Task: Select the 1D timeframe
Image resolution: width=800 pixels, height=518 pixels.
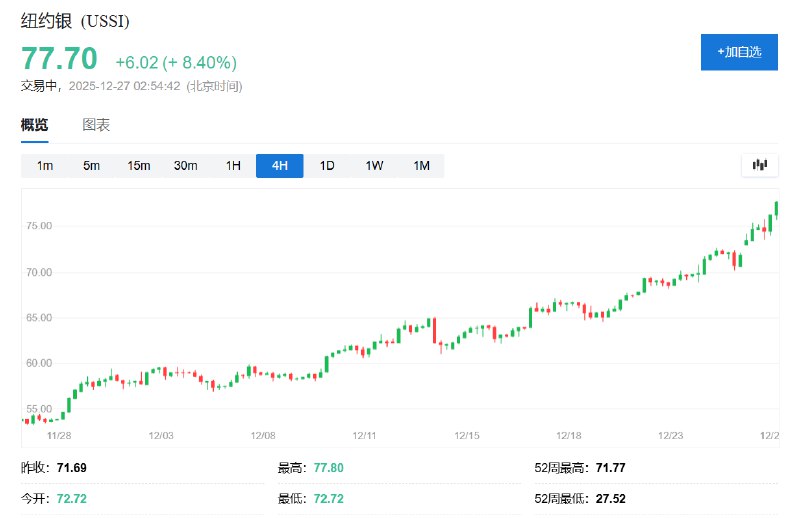Action: click(x=327, y=166)
